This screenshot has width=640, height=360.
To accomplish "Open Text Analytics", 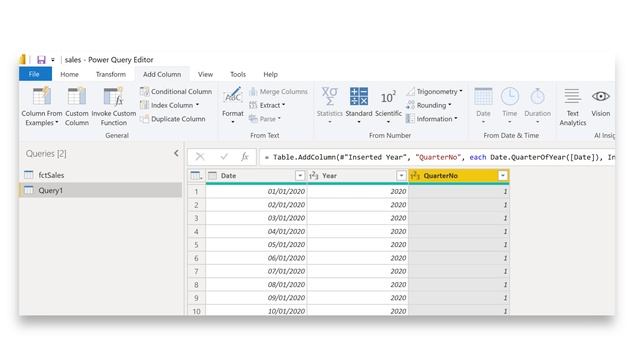I will coord(573,107).
